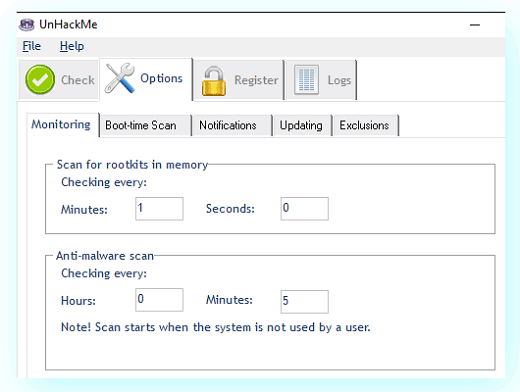Go to the Exclusions tab
This screenshot has width=520, height=392.
[x=366, y=125]
